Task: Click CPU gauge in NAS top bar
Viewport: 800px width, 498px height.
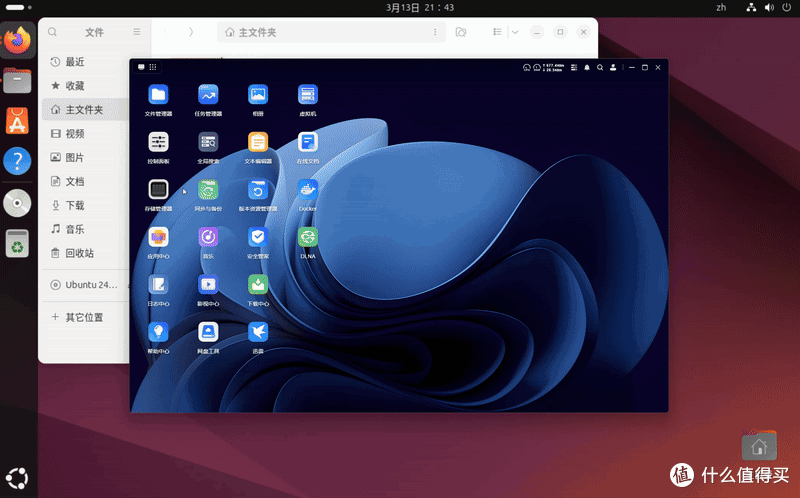Action: click(527, 67)
